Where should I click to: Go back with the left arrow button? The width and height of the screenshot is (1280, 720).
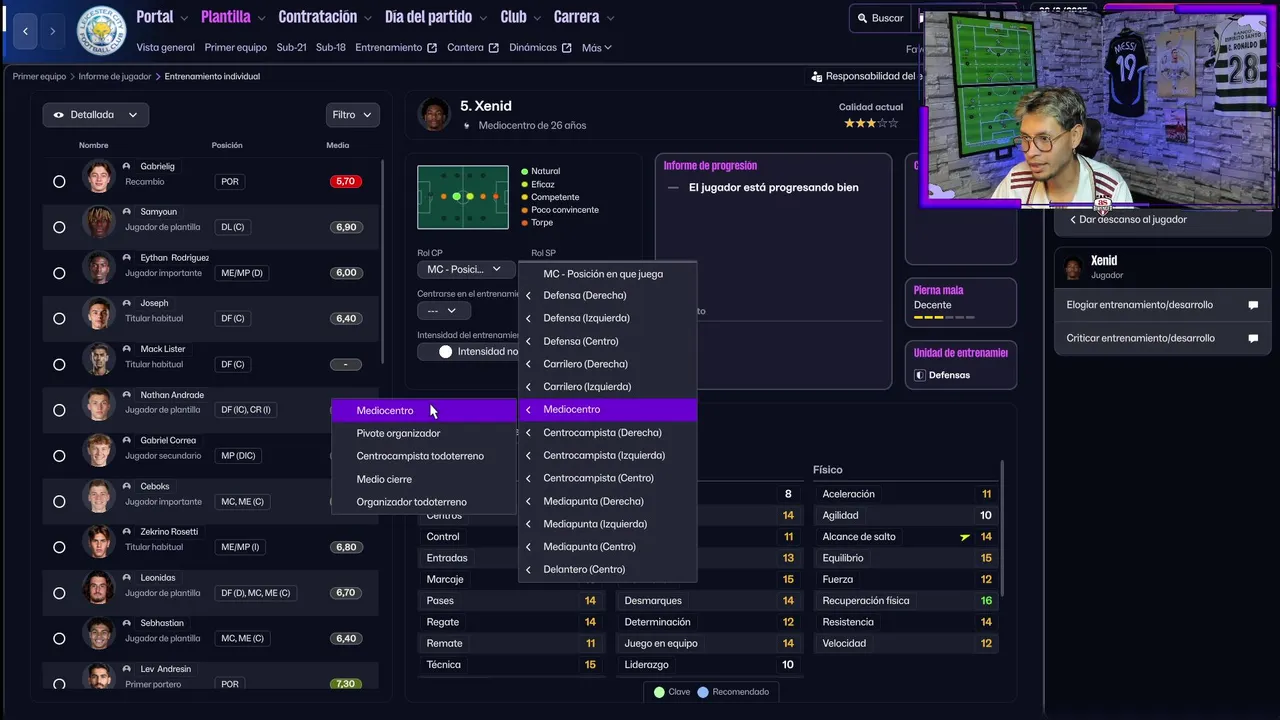(26, 31)
